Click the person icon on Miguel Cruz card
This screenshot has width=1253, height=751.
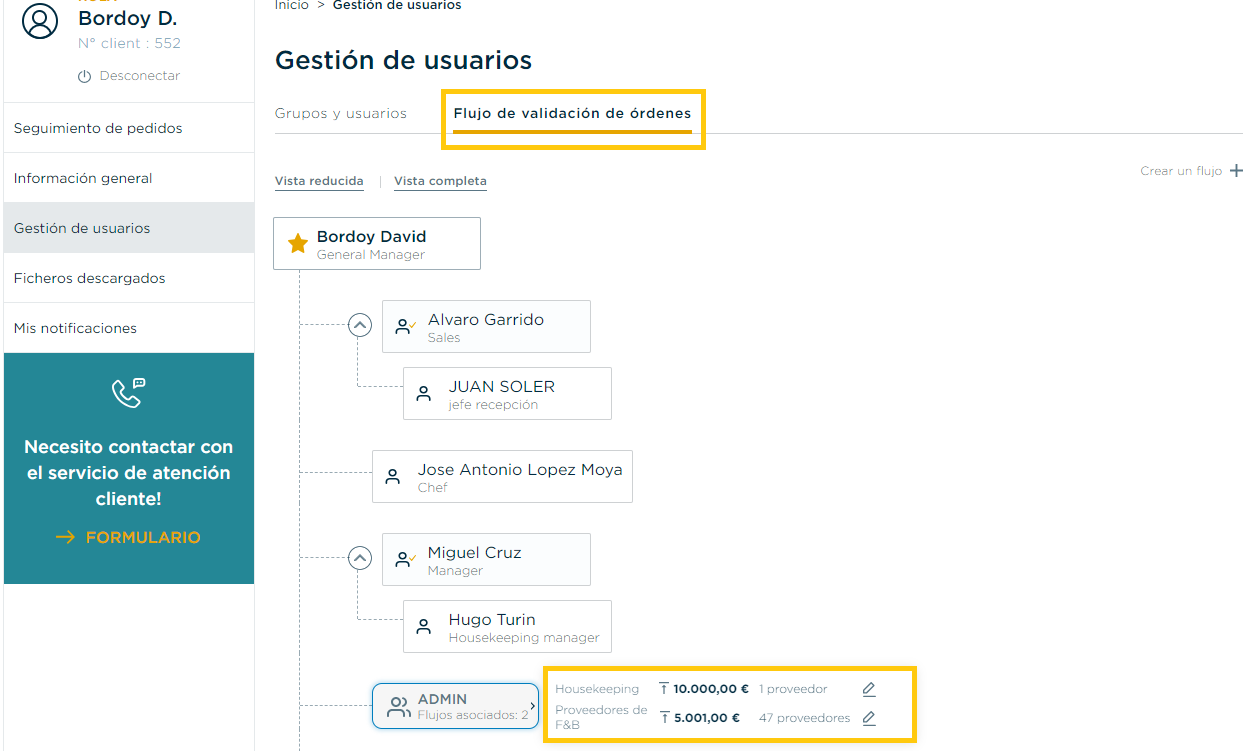tap(405, 560)
